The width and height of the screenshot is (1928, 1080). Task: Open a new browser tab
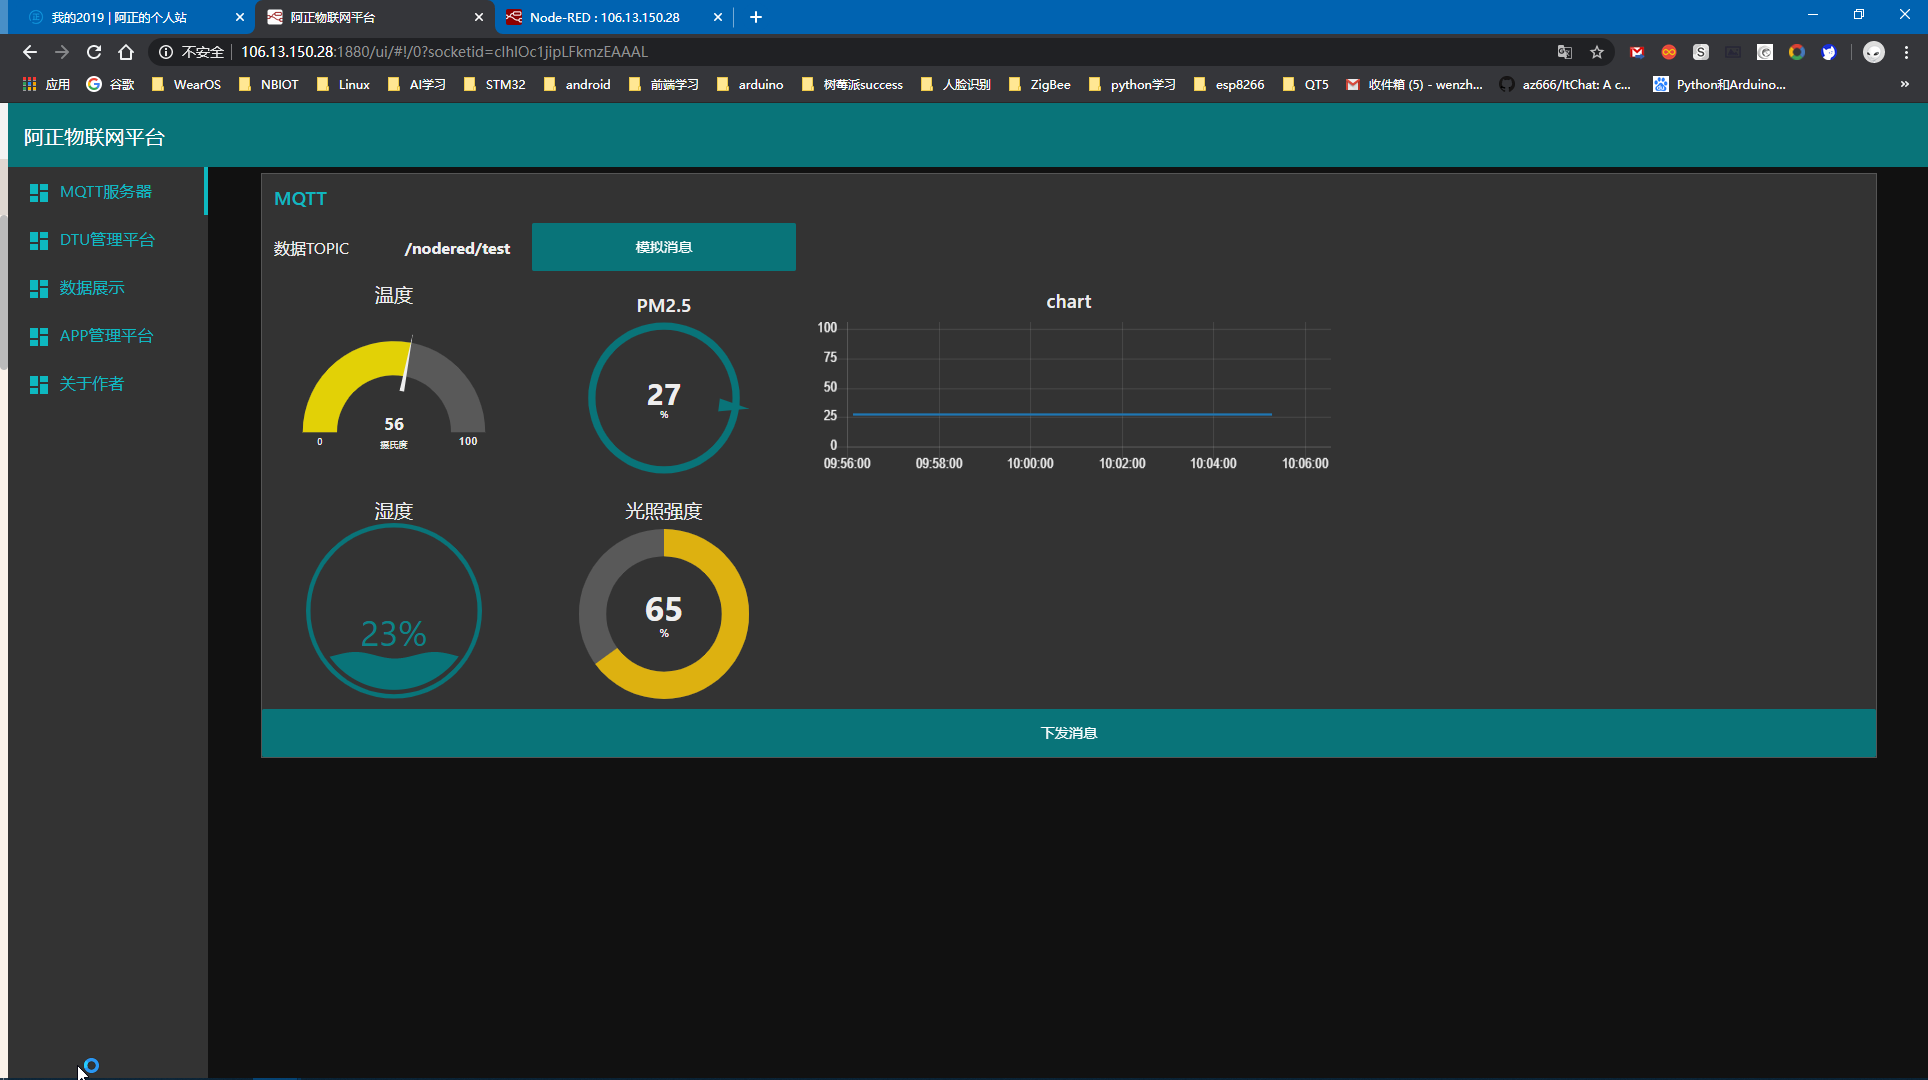click(756, 17)
